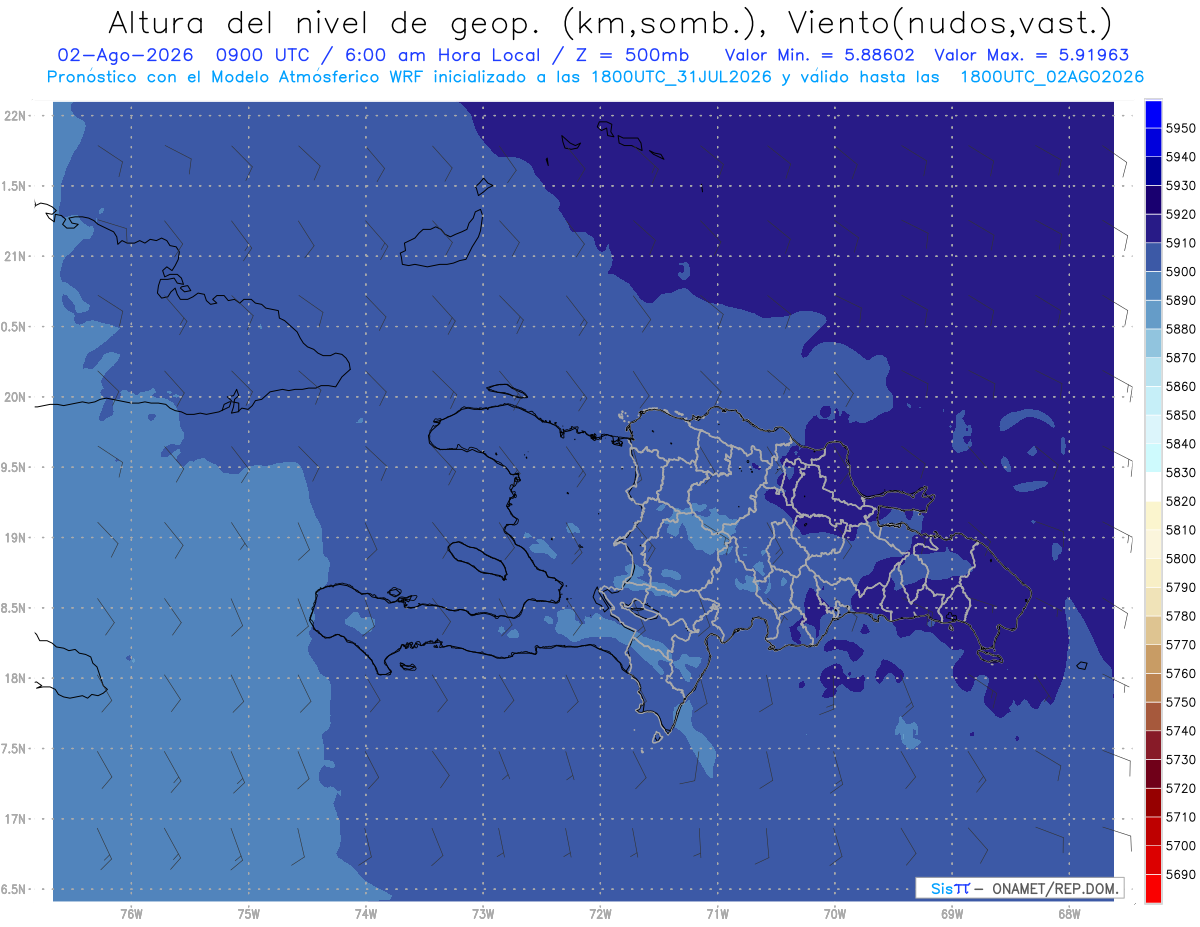Click the 5780 color bar value
The height and width of the screenshot is (927, 1200).
[1181, 616]
